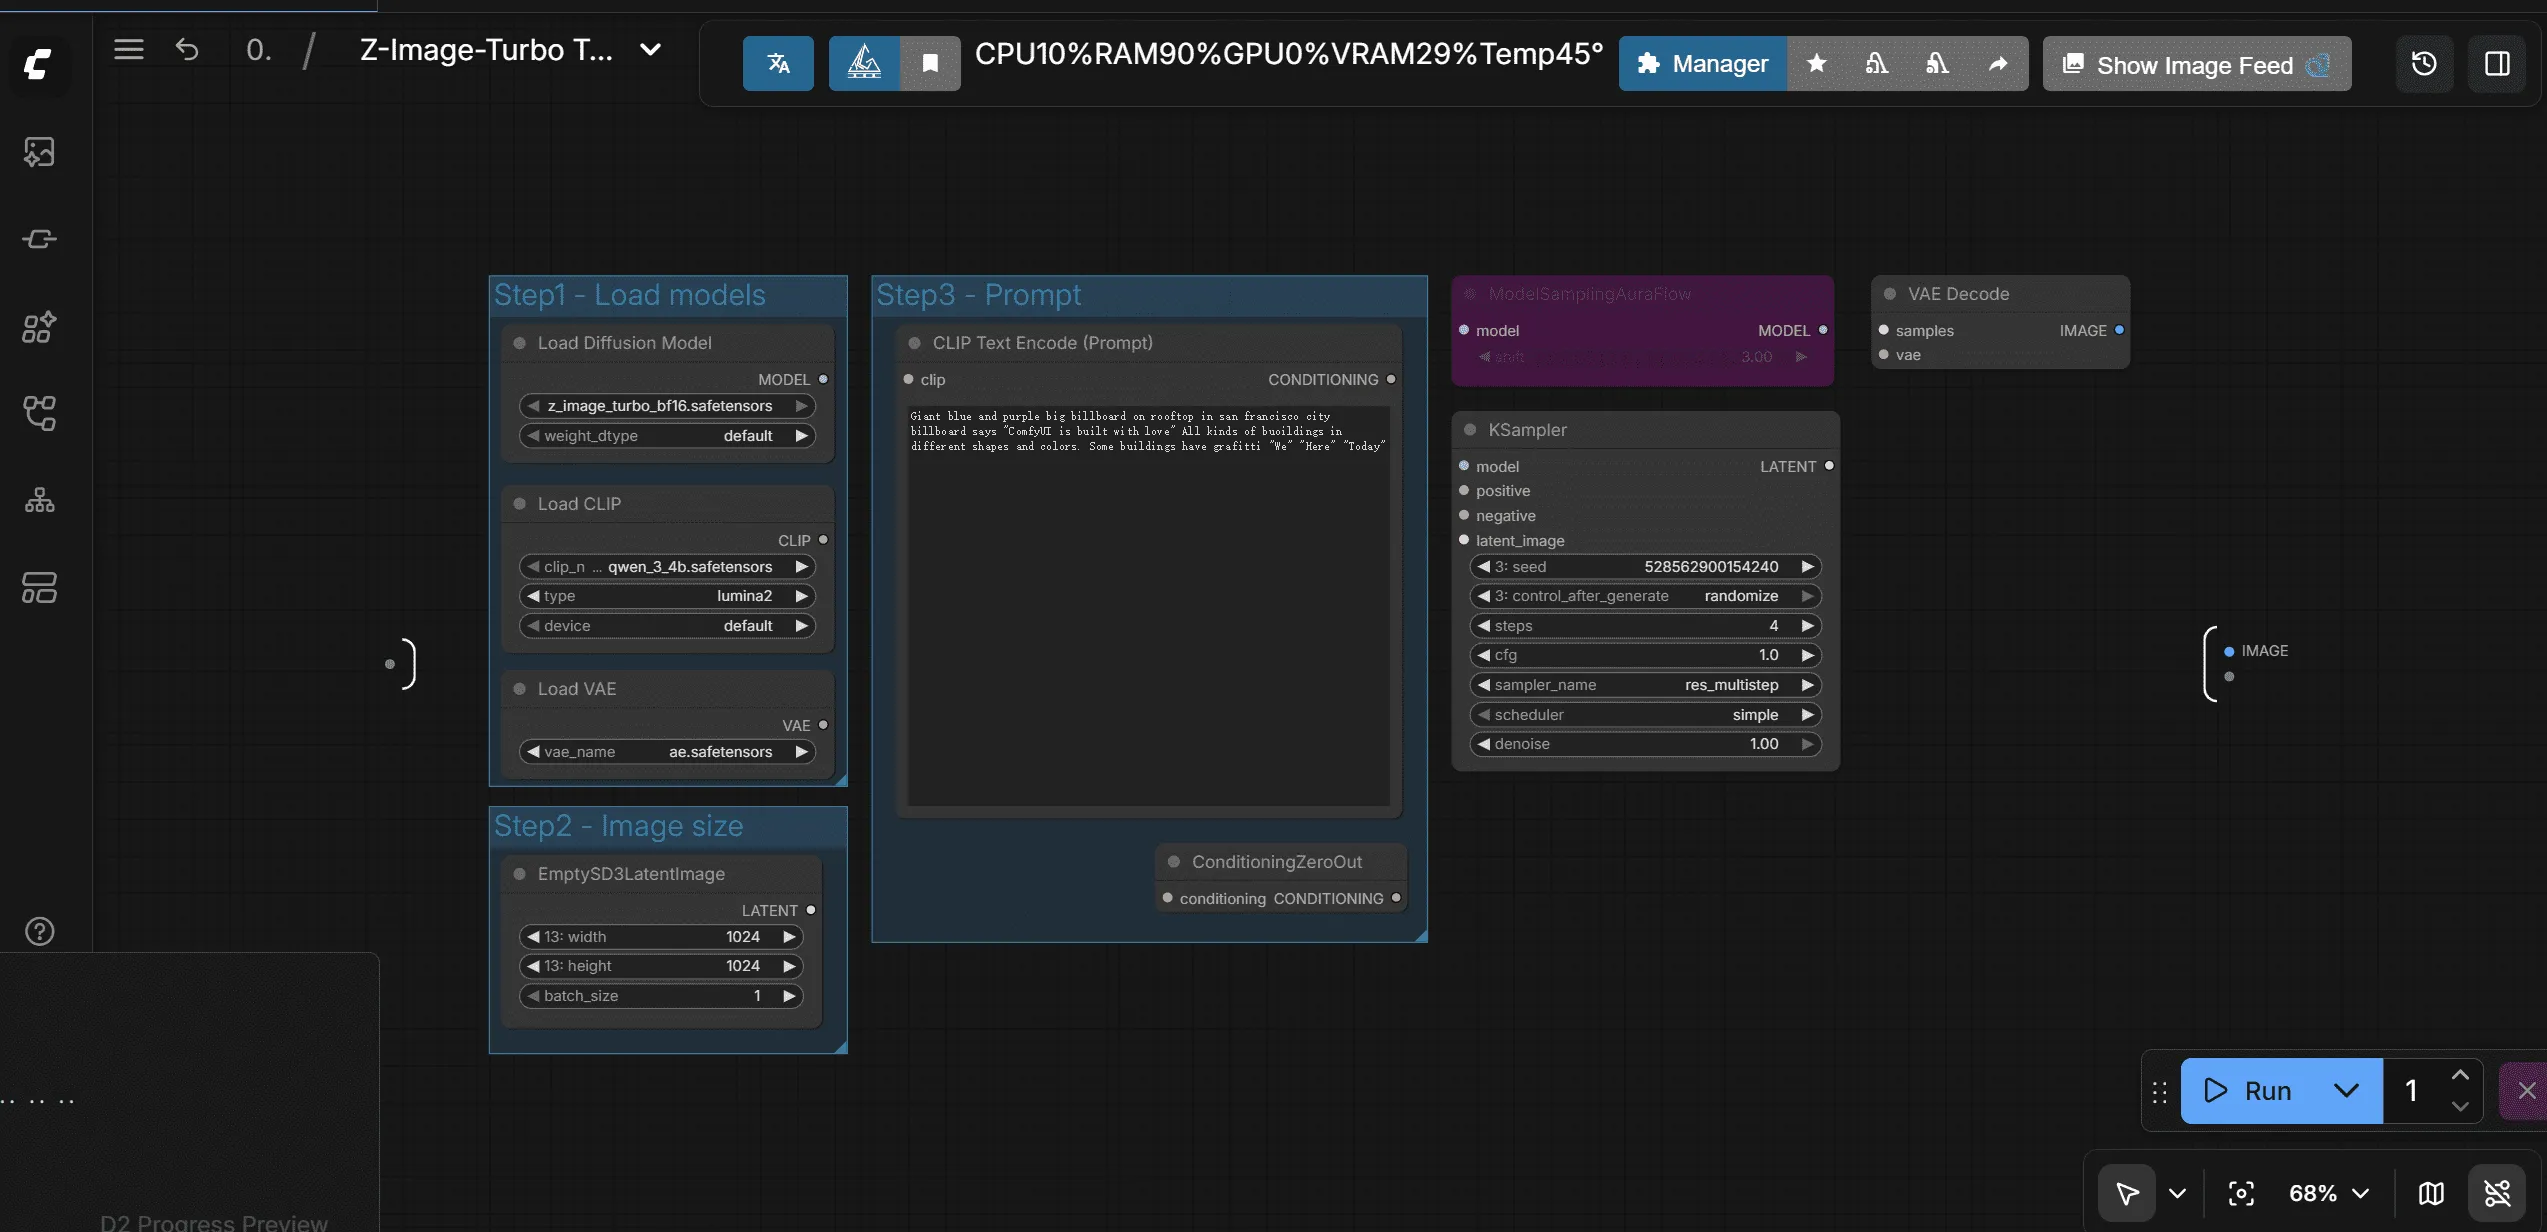
Task: Click the minimap icon in the bottom toolbar
Action: coord(2431,1192)
